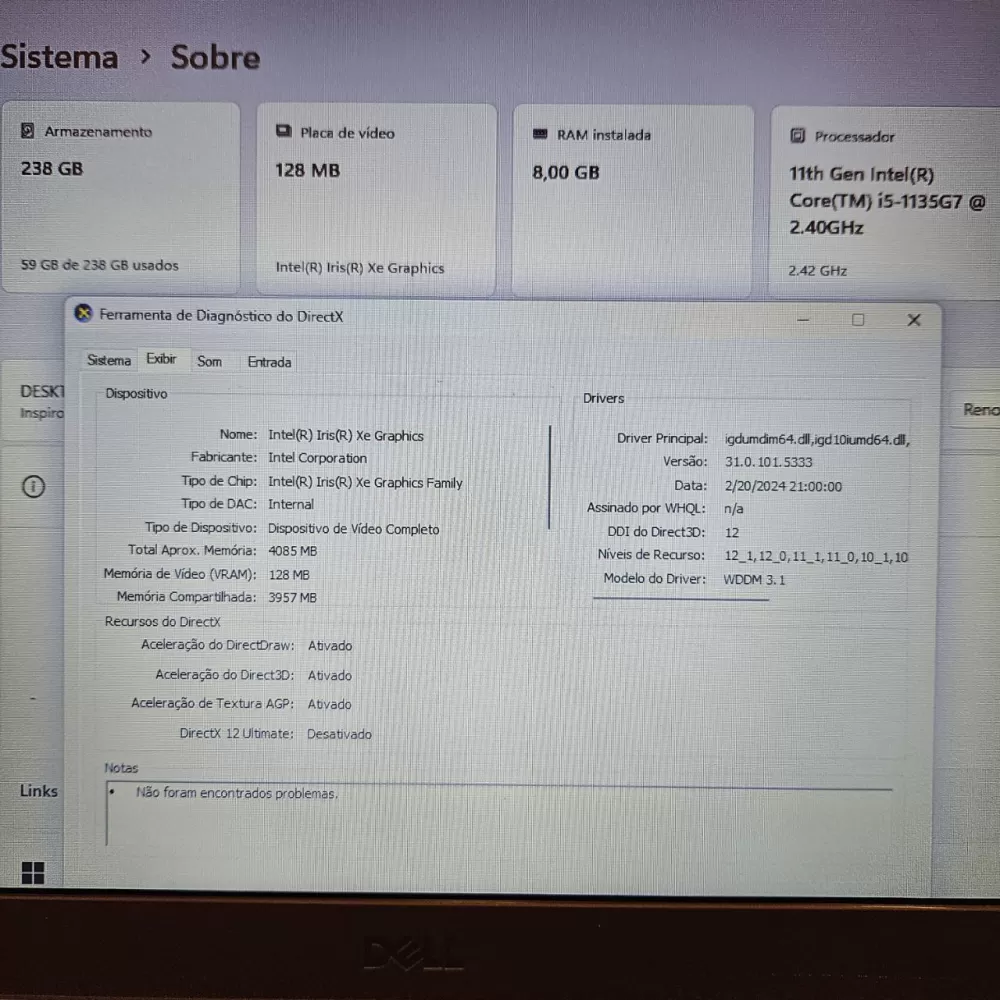Click the VRAM '128 MB' value in DirectX tool
This screenshot has width=1000, height=1000.
[289, 575]
